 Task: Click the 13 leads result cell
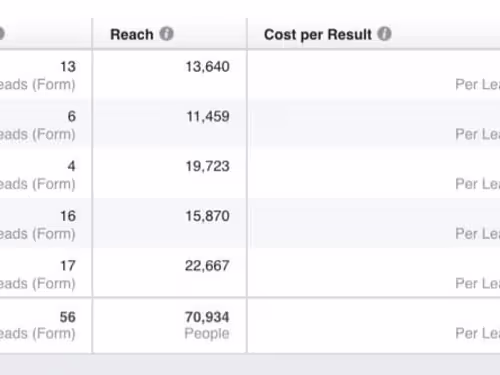[x=46, y=75]
